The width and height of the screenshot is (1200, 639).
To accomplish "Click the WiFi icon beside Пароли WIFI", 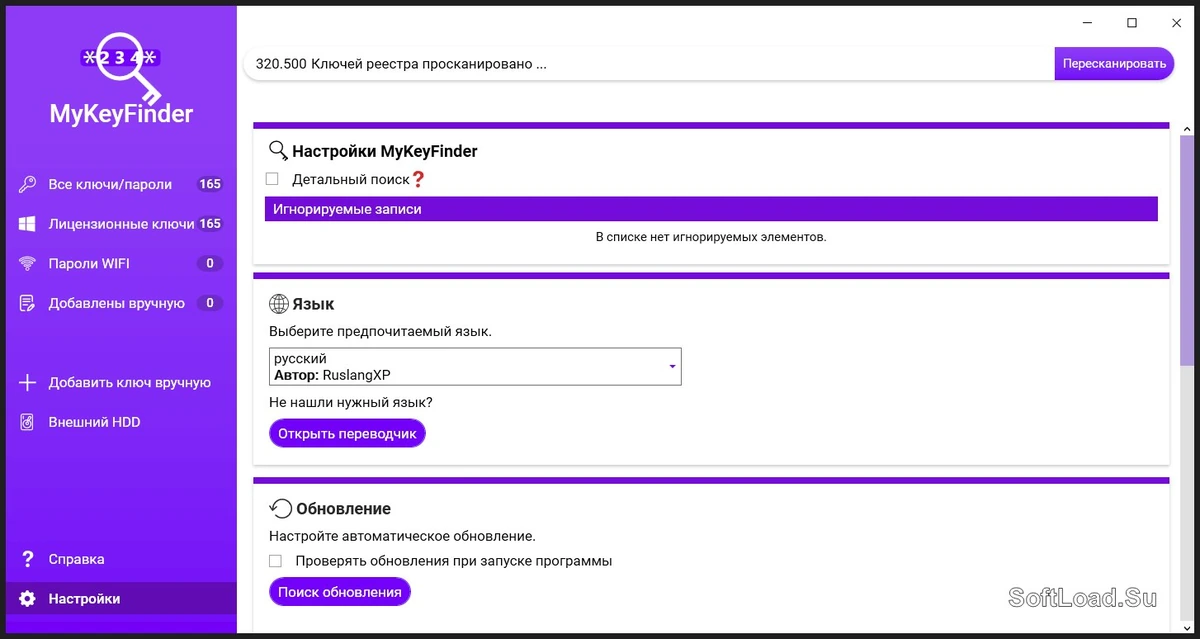I will 28,264.
